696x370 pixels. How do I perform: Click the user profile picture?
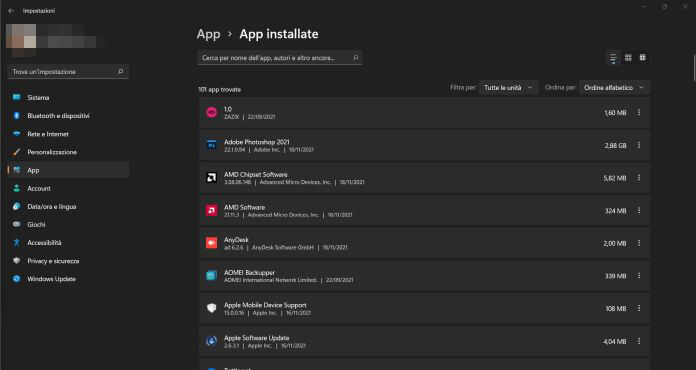[21, 40]
